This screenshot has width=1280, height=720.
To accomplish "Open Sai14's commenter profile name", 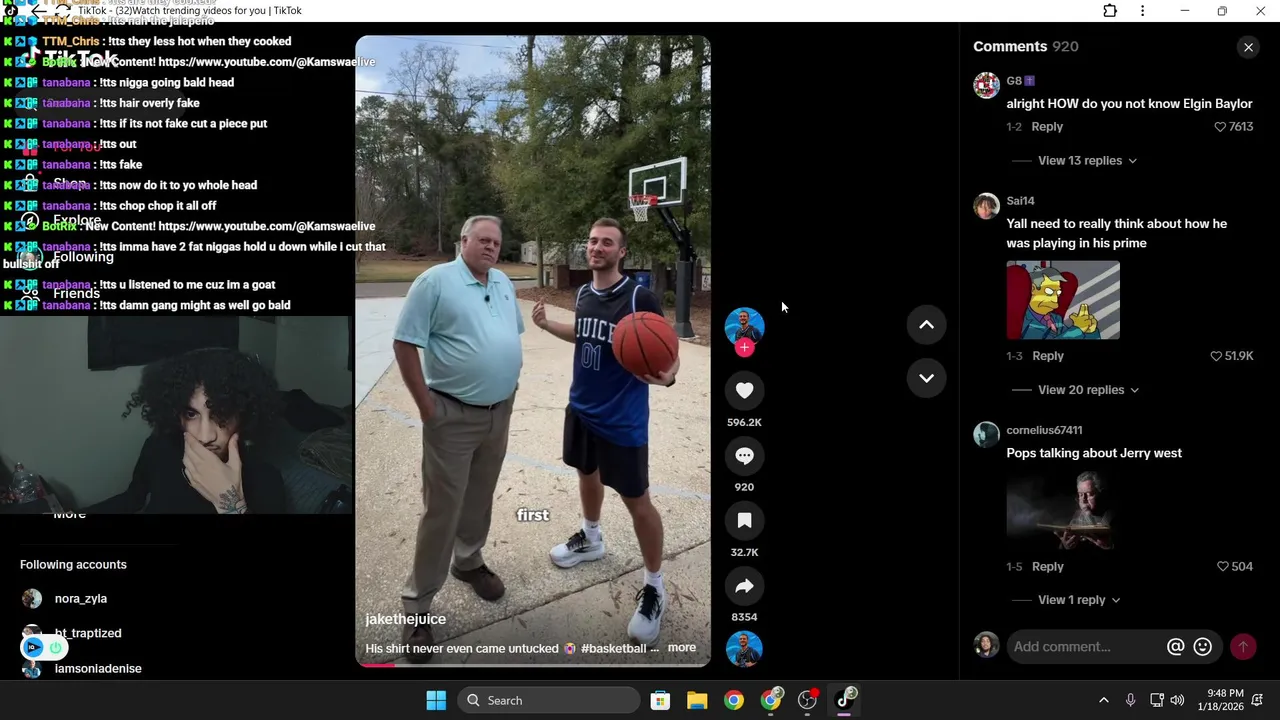I will [x=1020, y=201].
